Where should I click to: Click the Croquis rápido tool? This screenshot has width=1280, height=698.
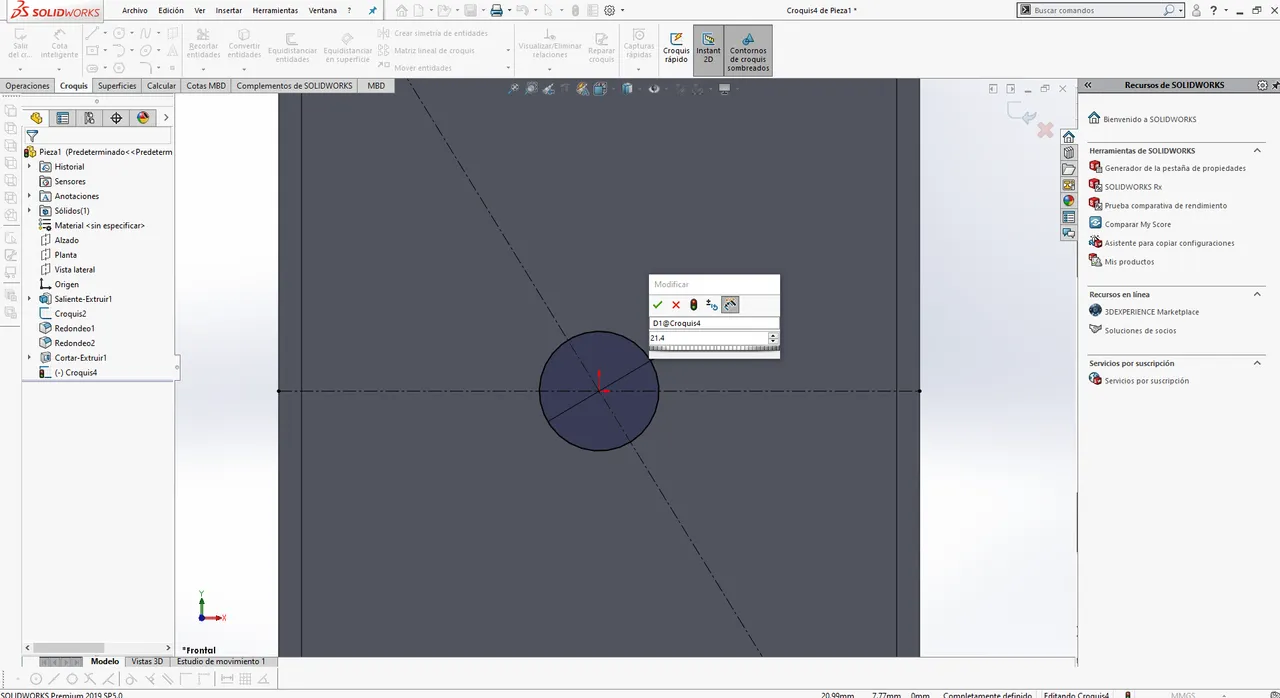pyautogui.click(x=676, y=48)
